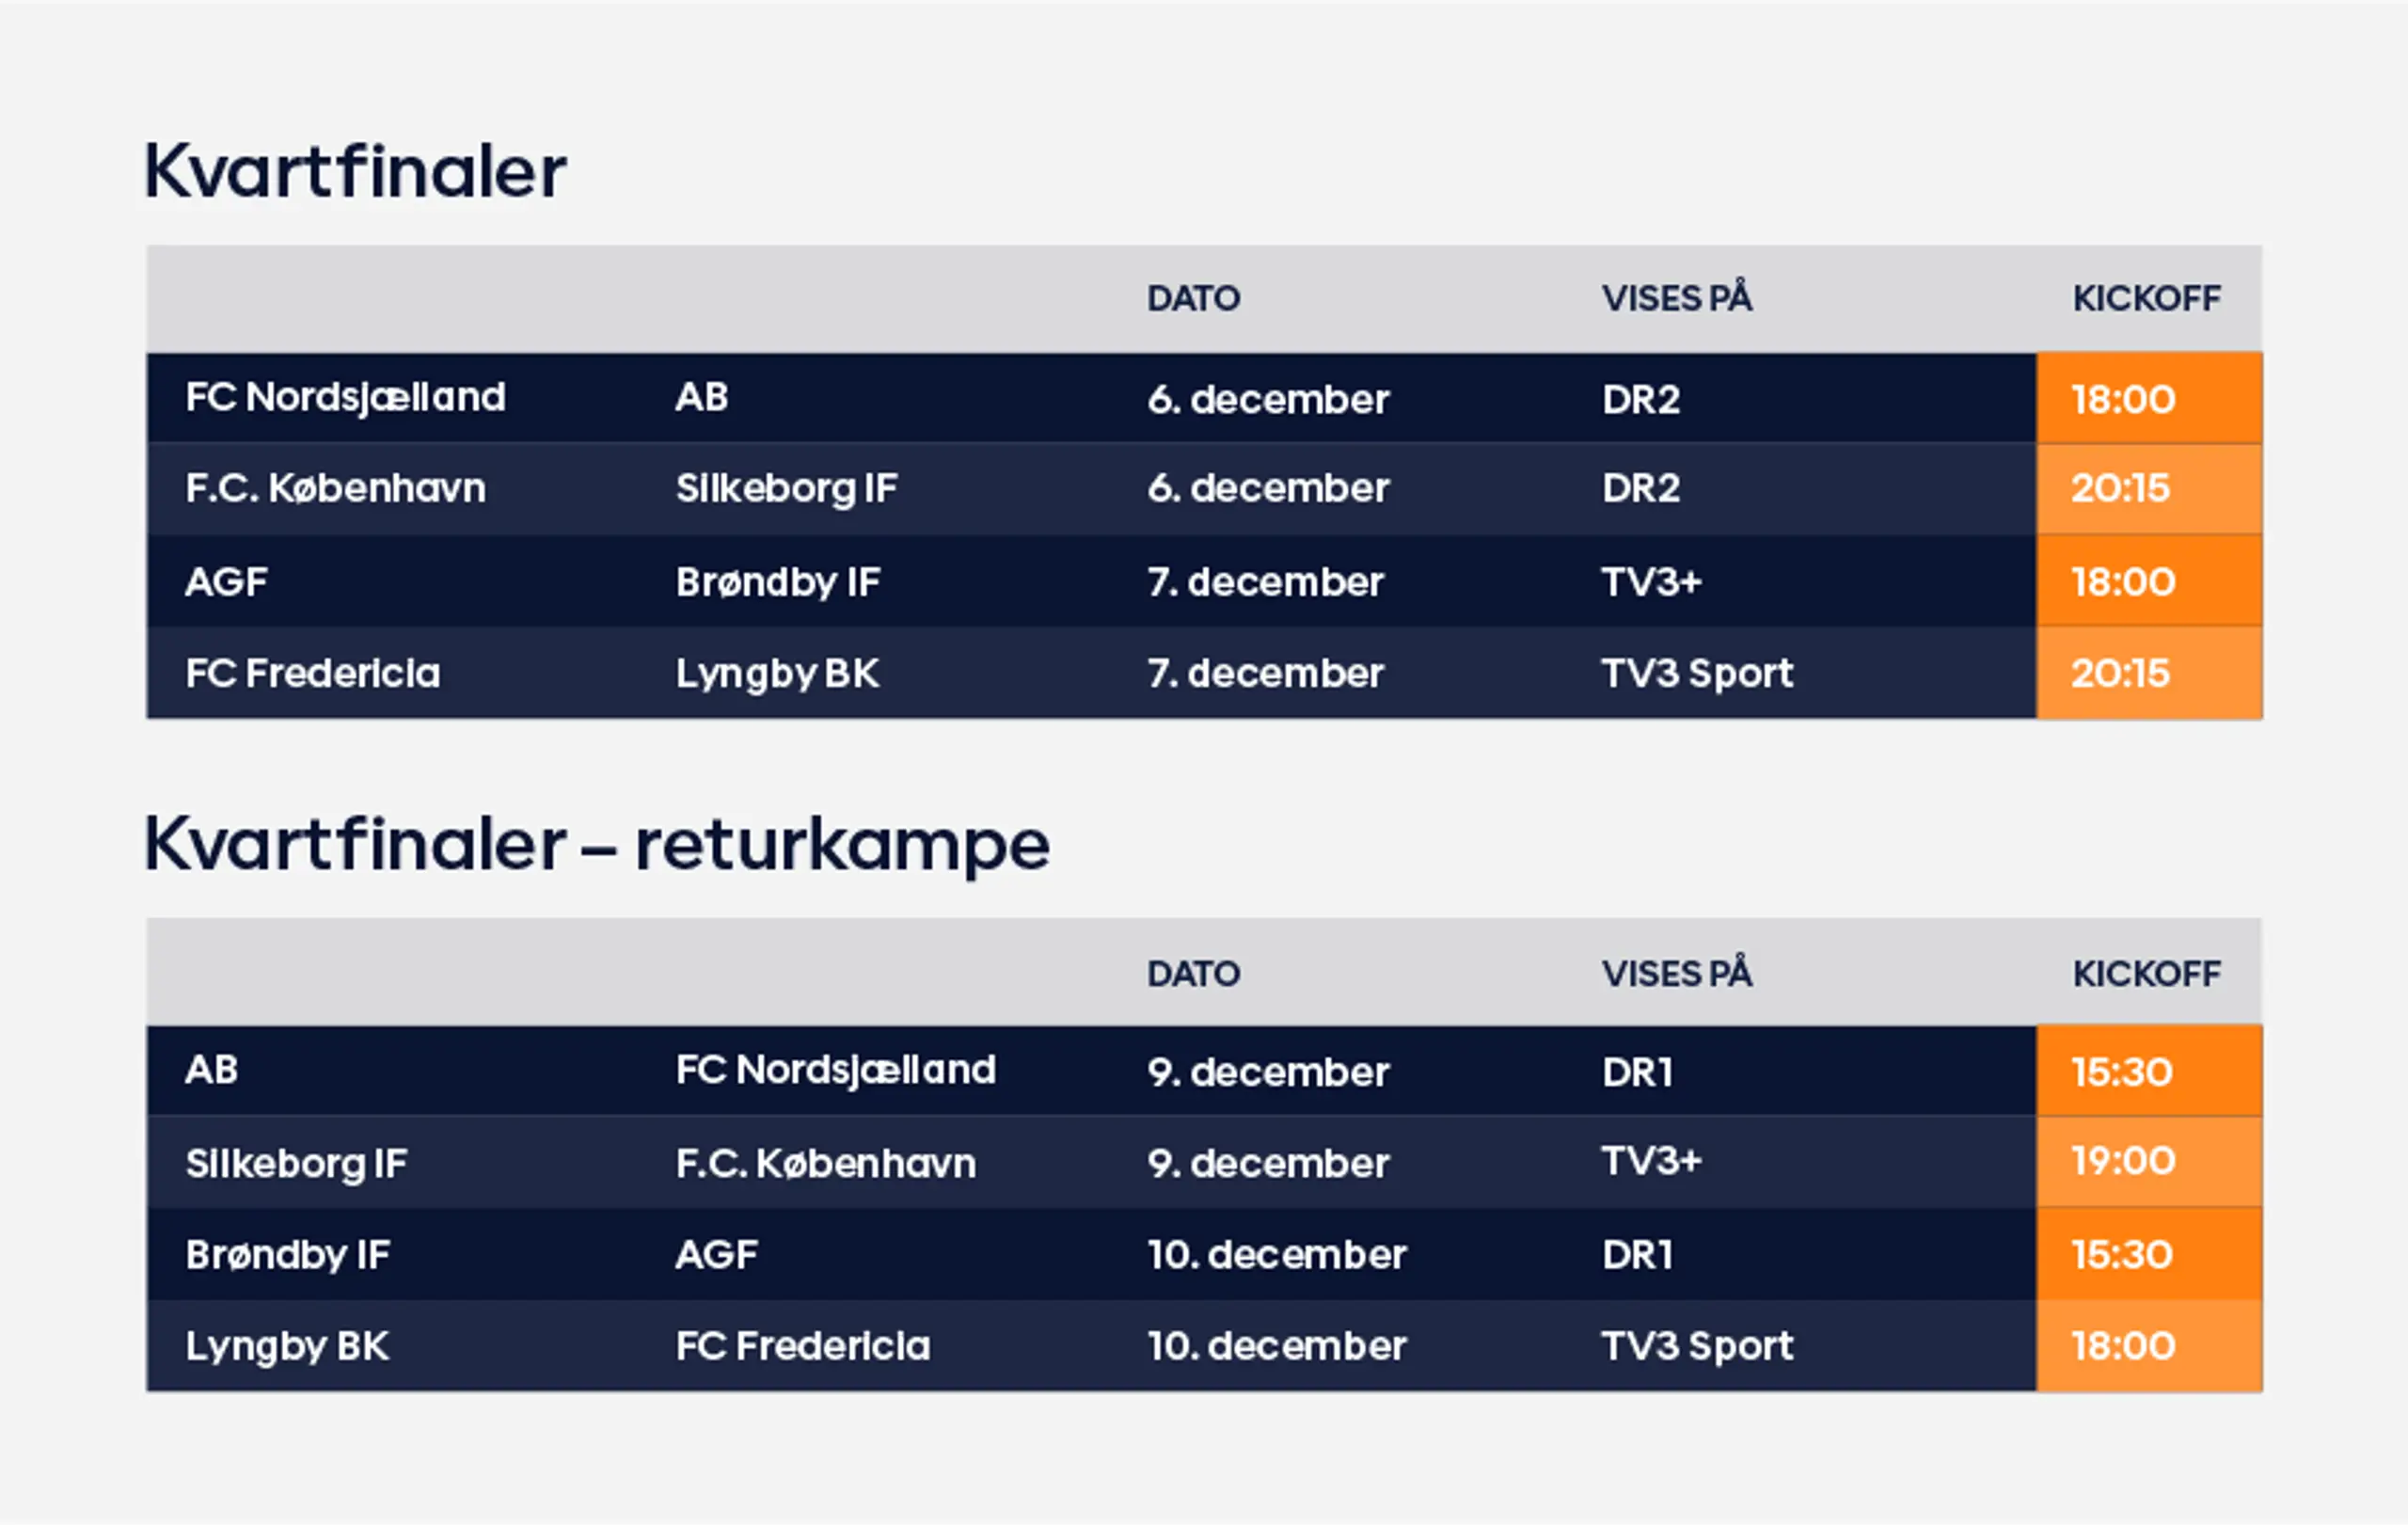Click "6. december" in the FC Nordsjælland home row
This screenshot has height=1525, width=2408.
[x=1268, y=399]
